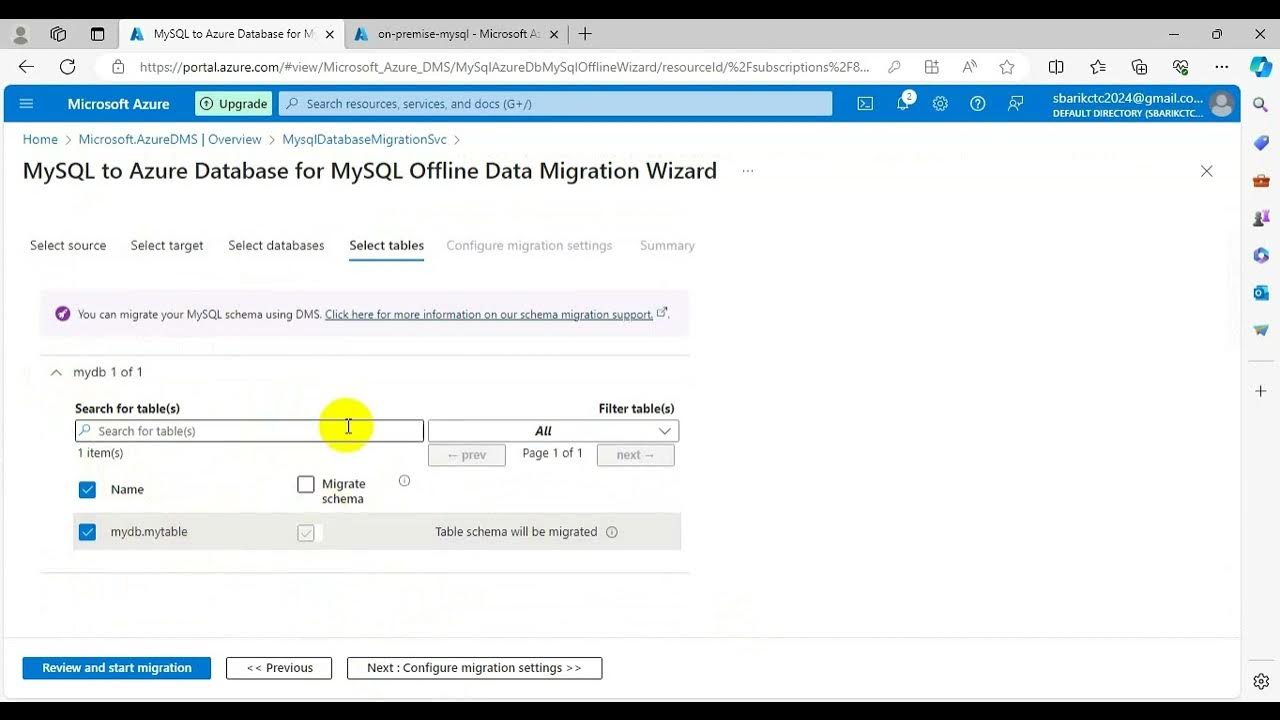
Task: Open the schema migration support link
Action: (489, 314)
